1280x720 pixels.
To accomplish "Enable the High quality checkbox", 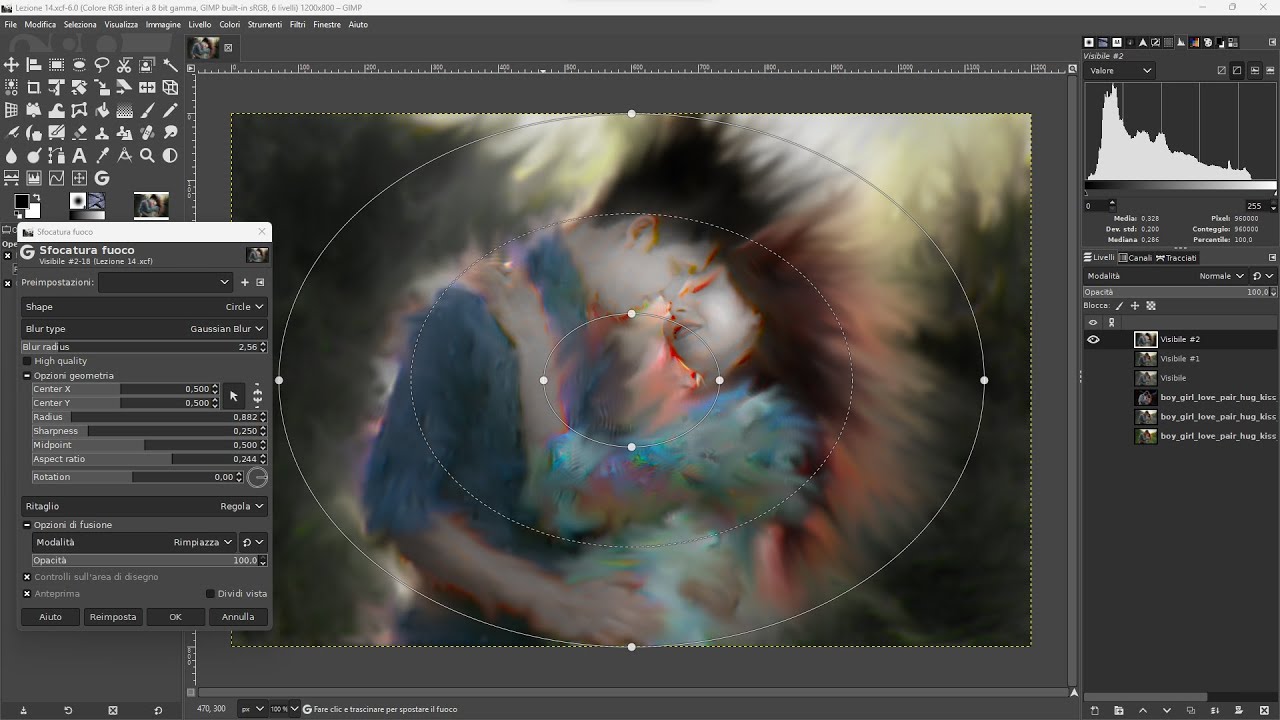I will click(27, 361).
